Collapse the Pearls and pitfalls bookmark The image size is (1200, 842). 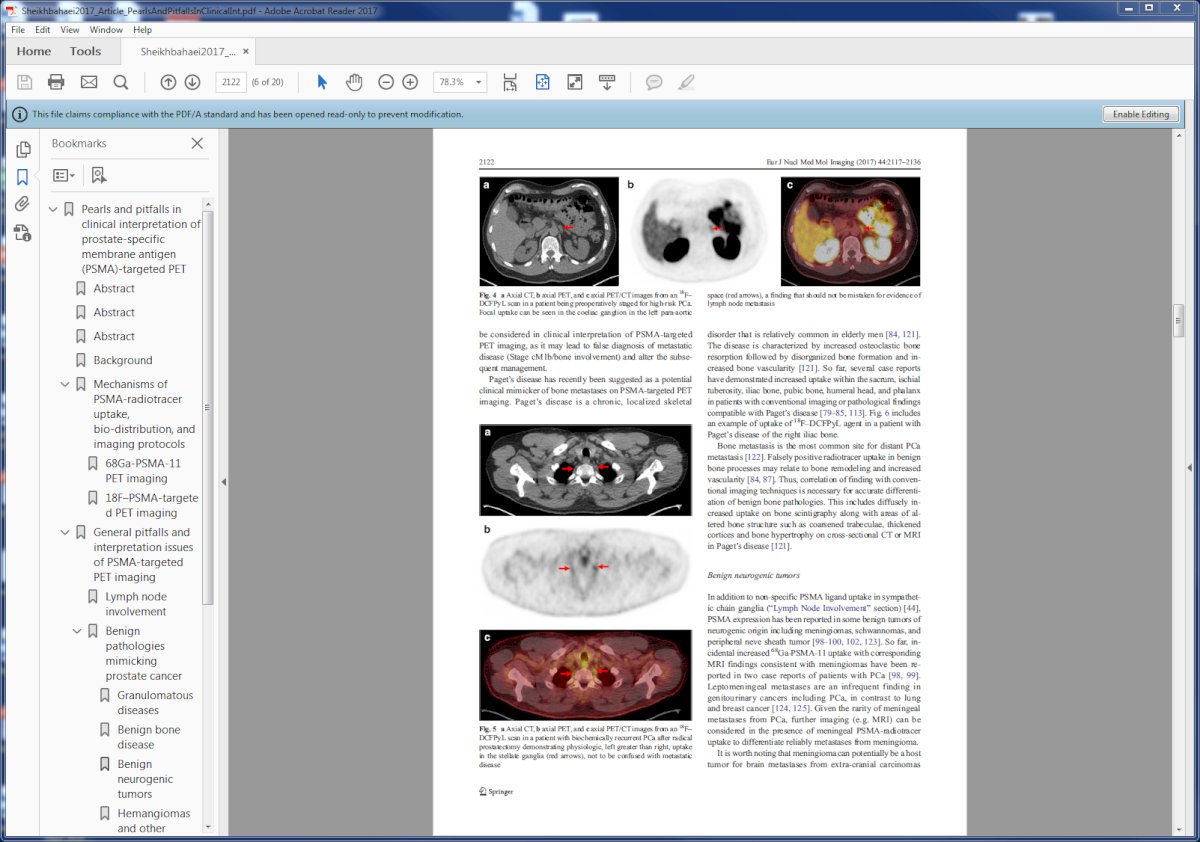coord(53,210)
